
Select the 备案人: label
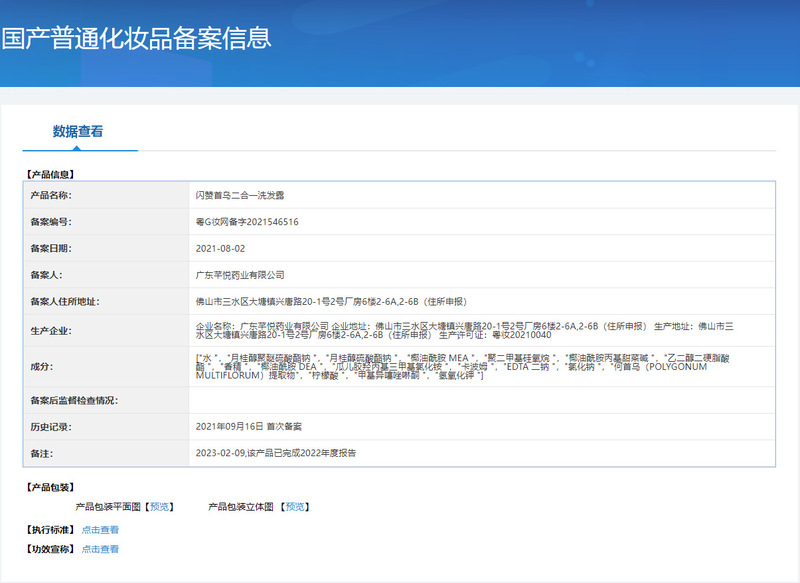point(46,275)
